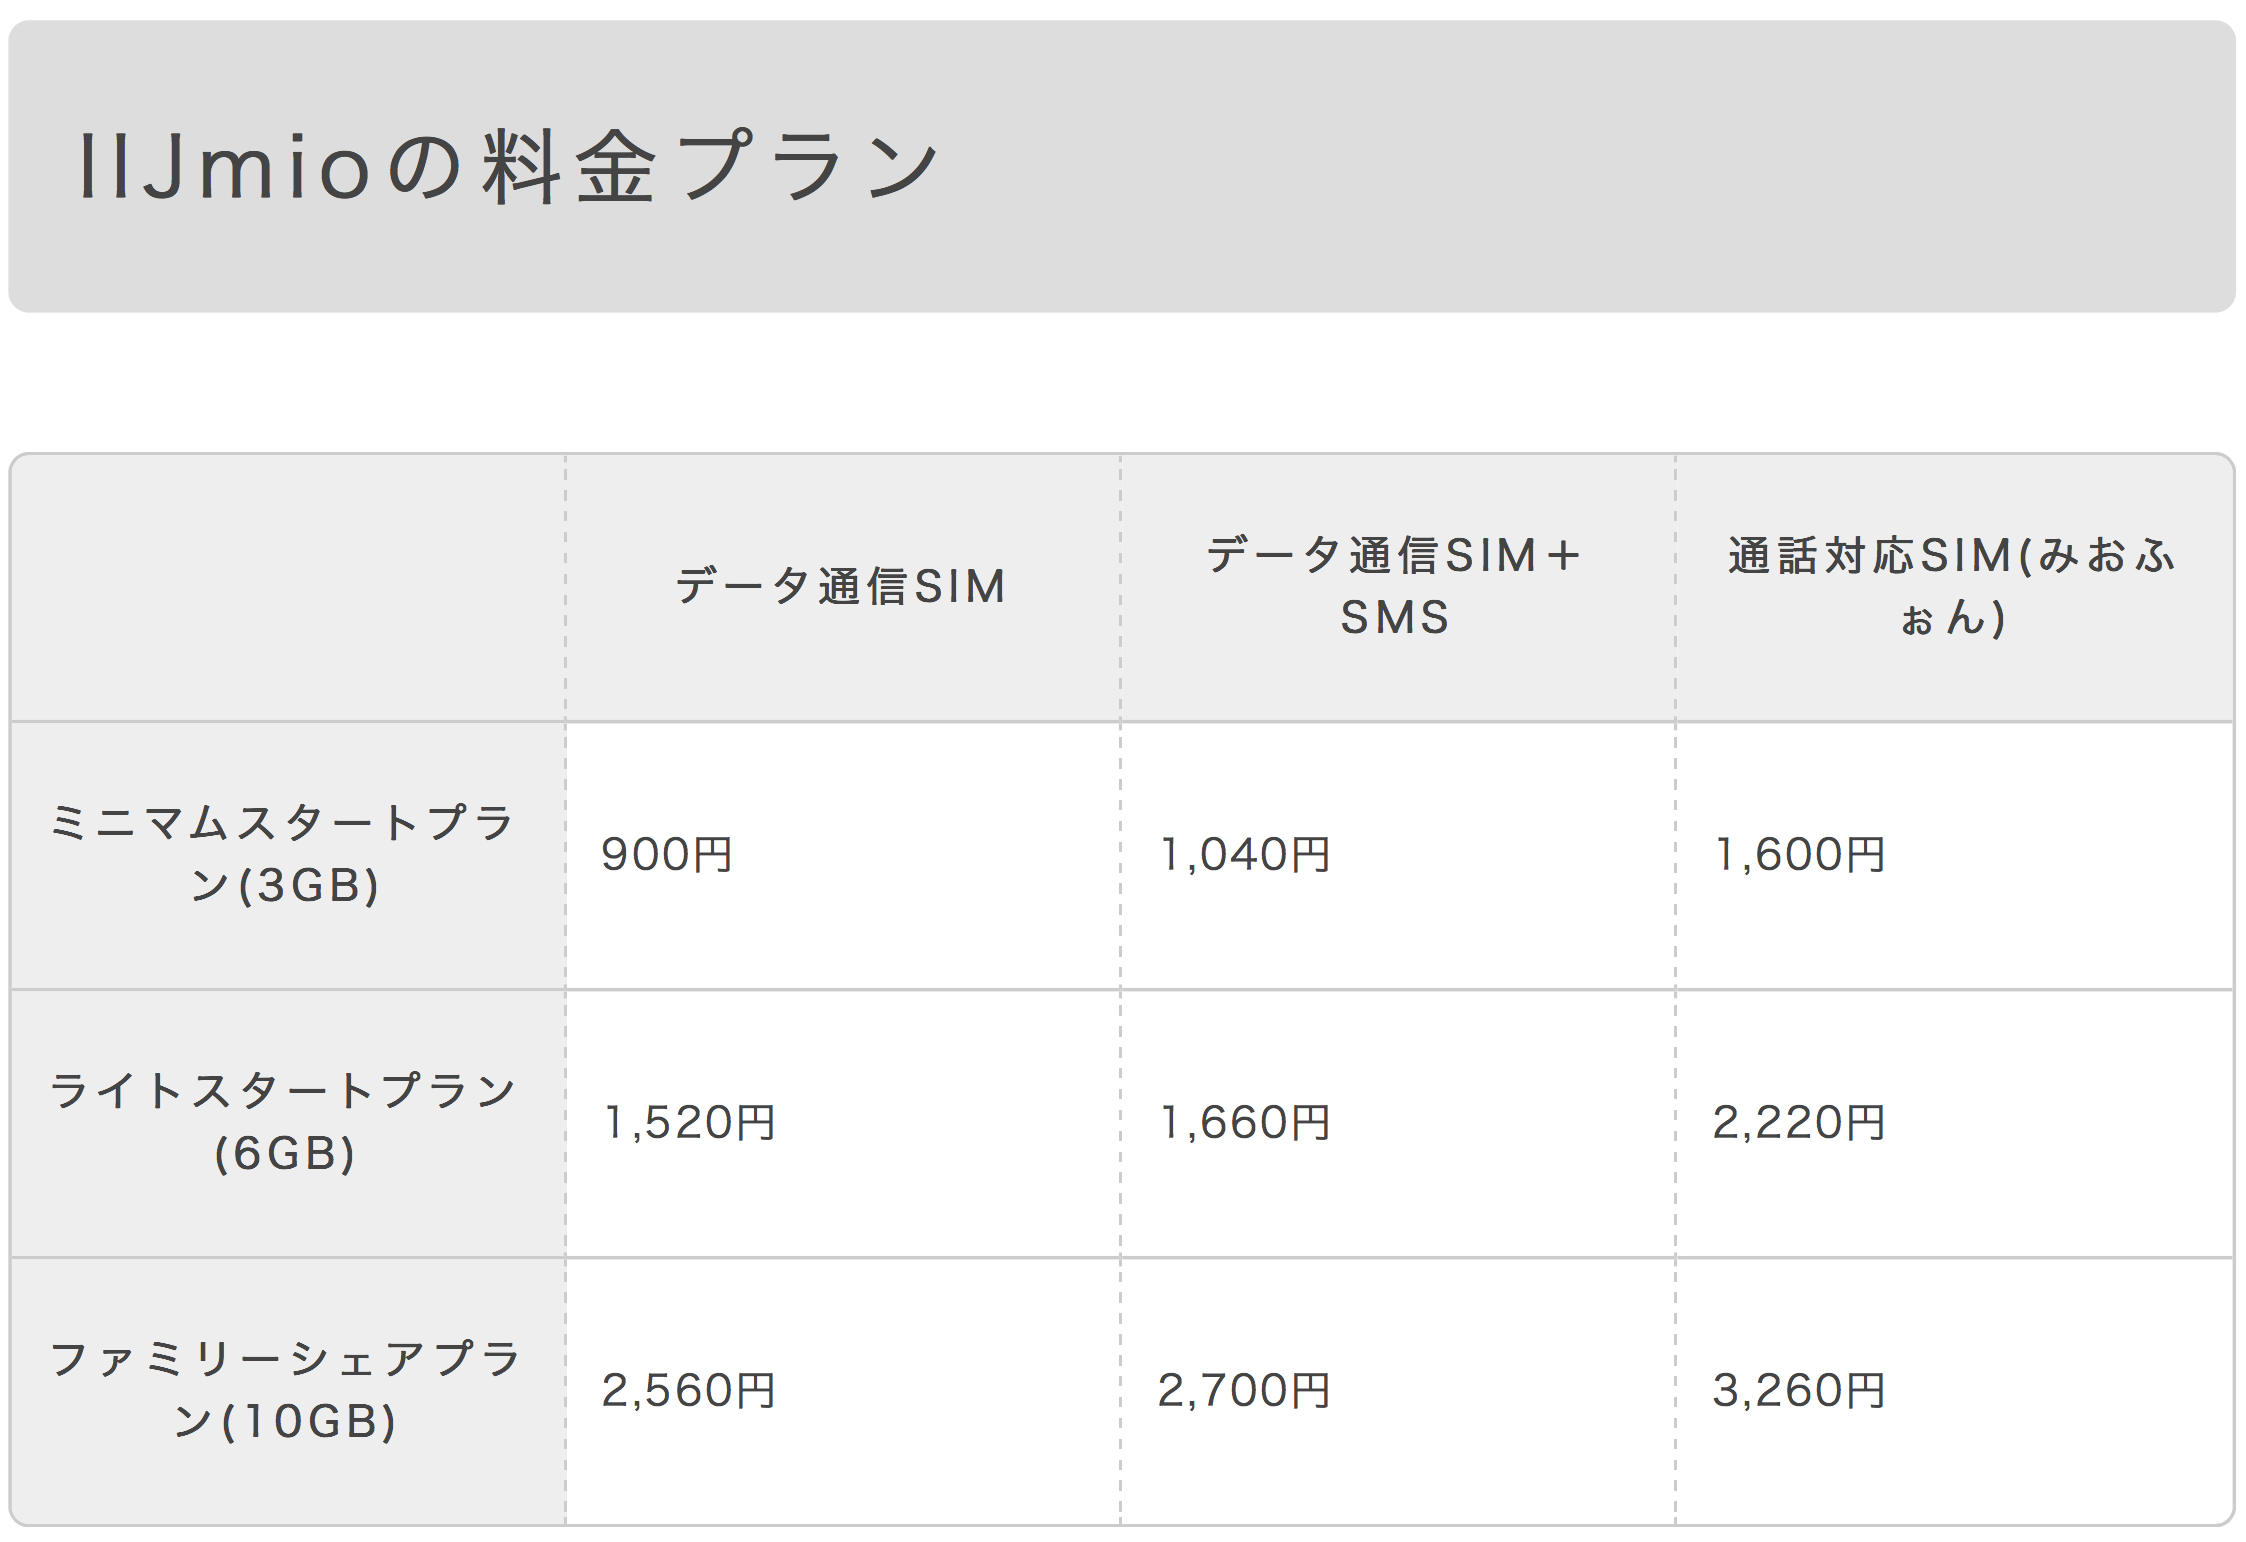The width and height of the screenshot is (2246, 1542).
Task: Click the IIJmioの料金プラン heading
Action: pos(508,167)
